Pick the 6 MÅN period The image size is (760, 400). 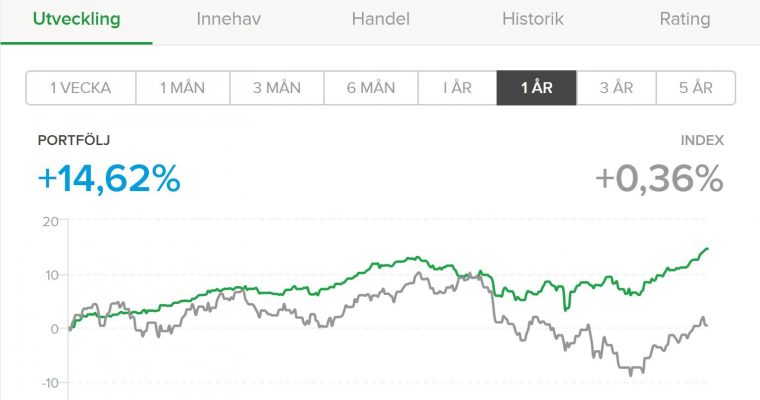coord(371,88)
